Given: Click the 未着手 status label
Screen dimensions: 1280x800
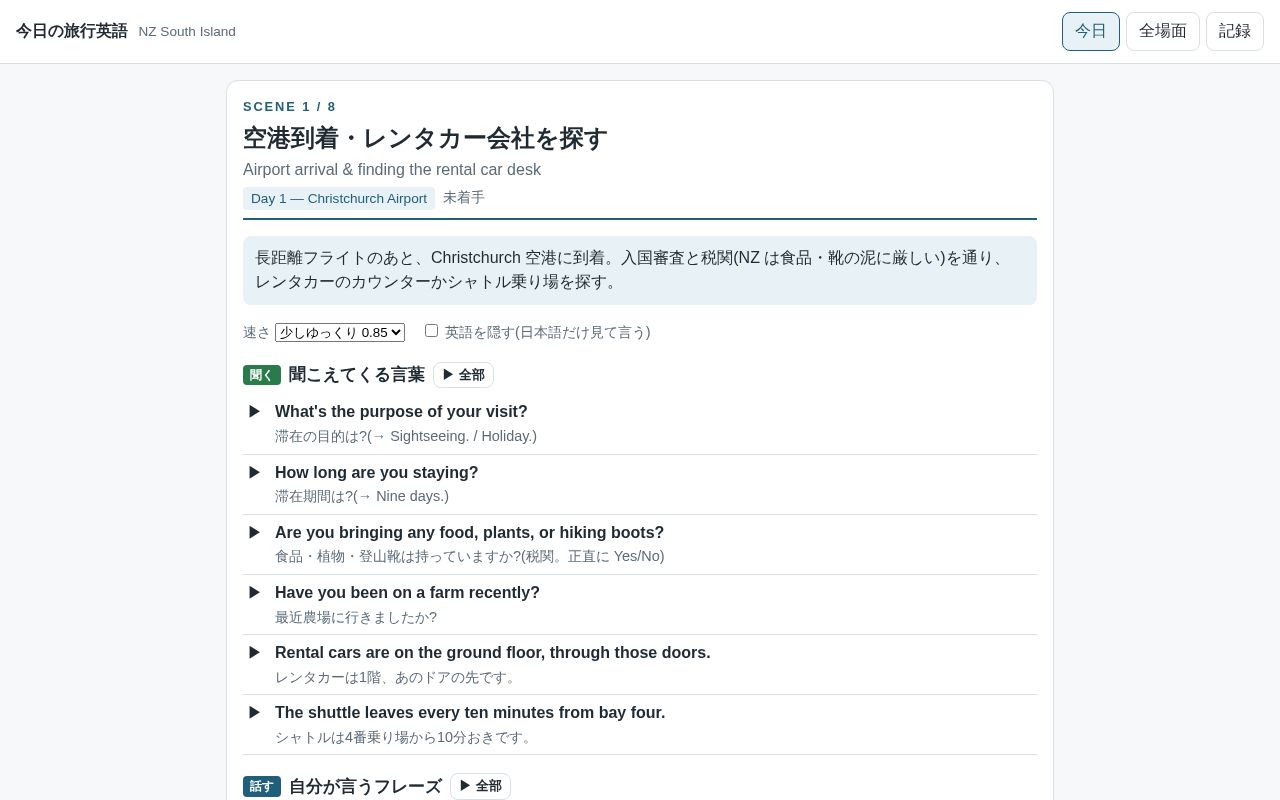Looking at the screenshot, I should pyautogui.click(x=464, y=198).
